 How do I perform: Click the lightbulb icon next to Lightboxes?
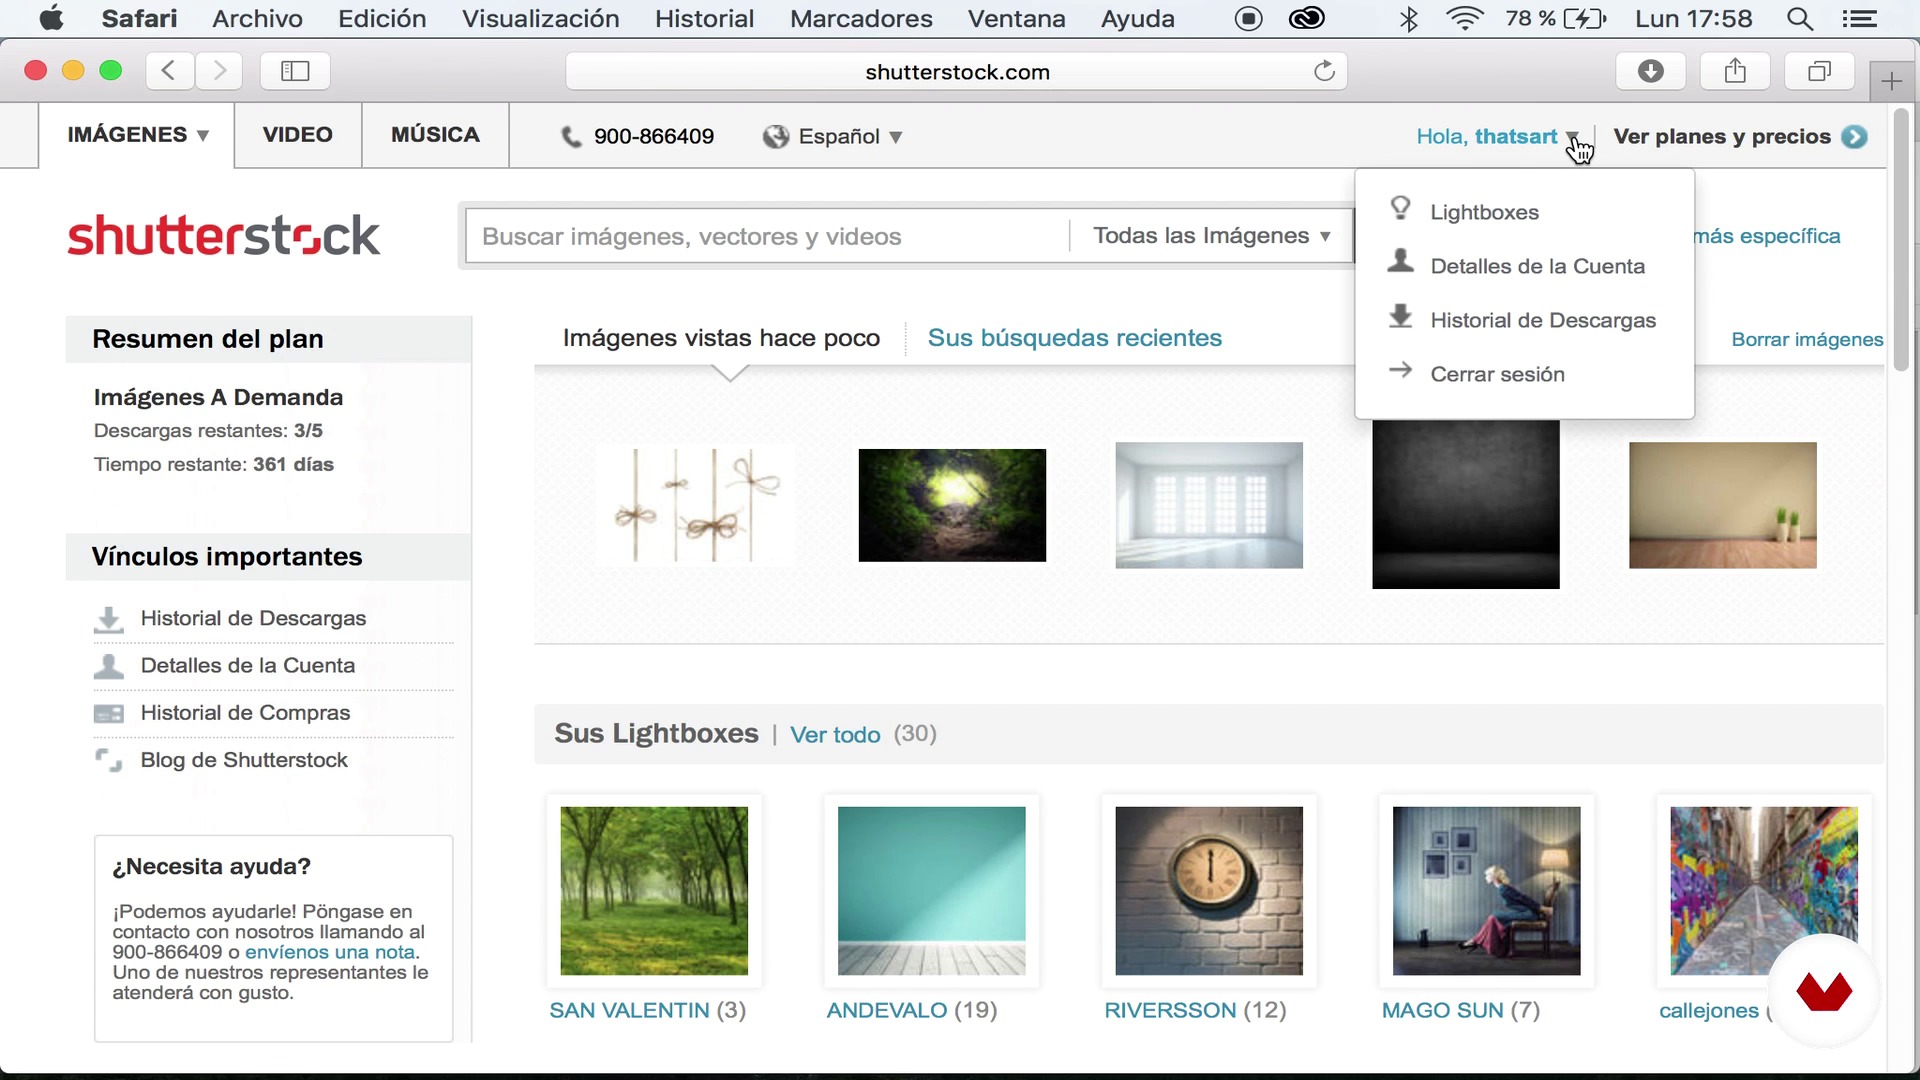1400,208
